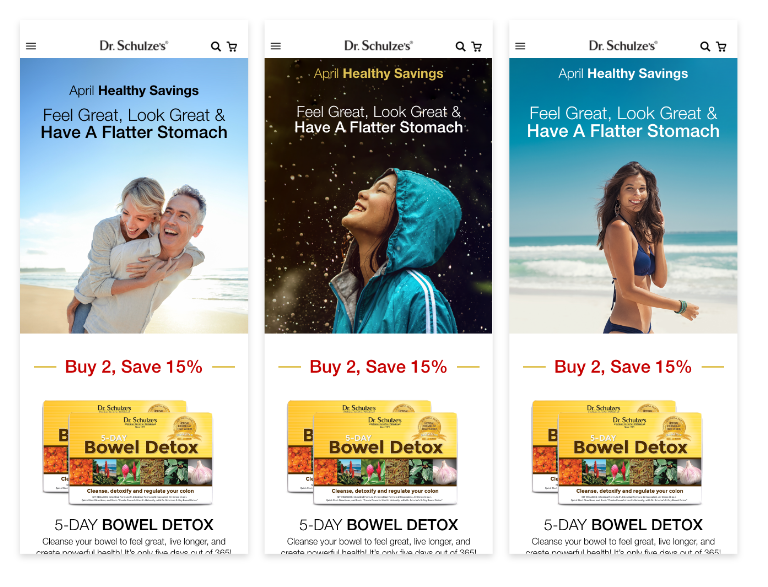Open hamburger menu in rain jacket mockup
This screenshot has width=768, height=587.
[x=276, y=46]
